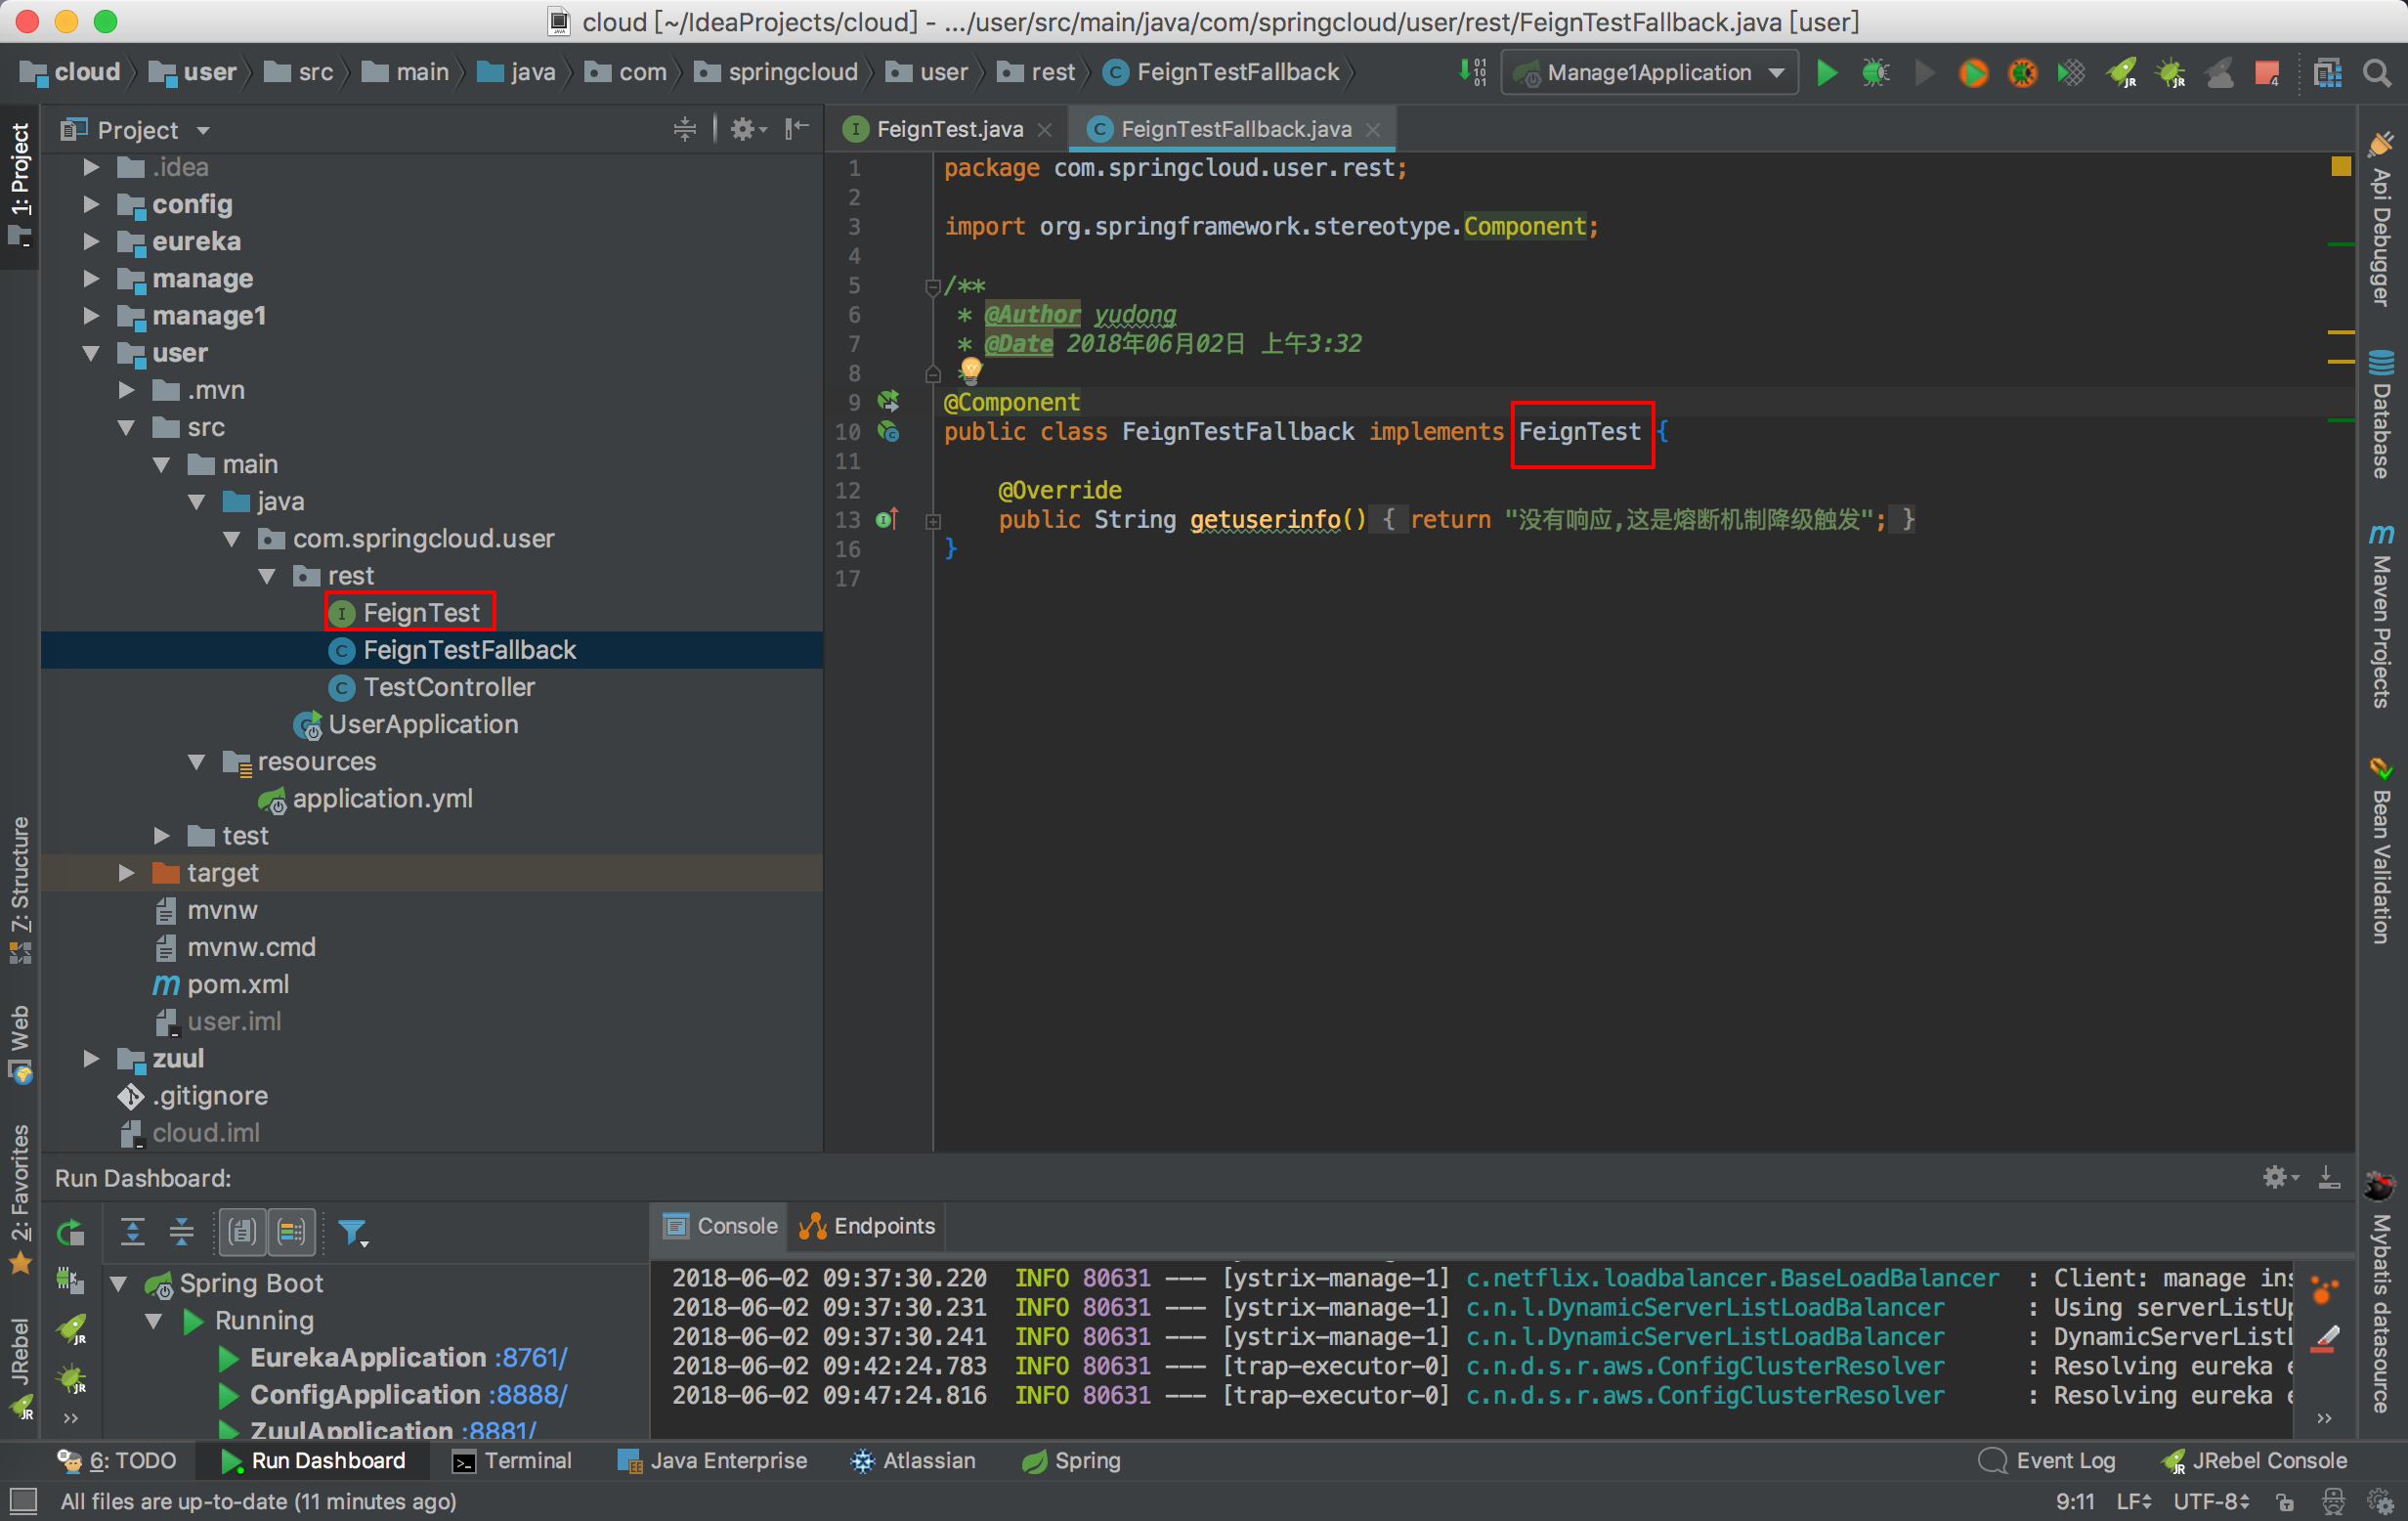Click the intention lightbulb in the editor
The image size is (2408, 1521).
point(970,370)
